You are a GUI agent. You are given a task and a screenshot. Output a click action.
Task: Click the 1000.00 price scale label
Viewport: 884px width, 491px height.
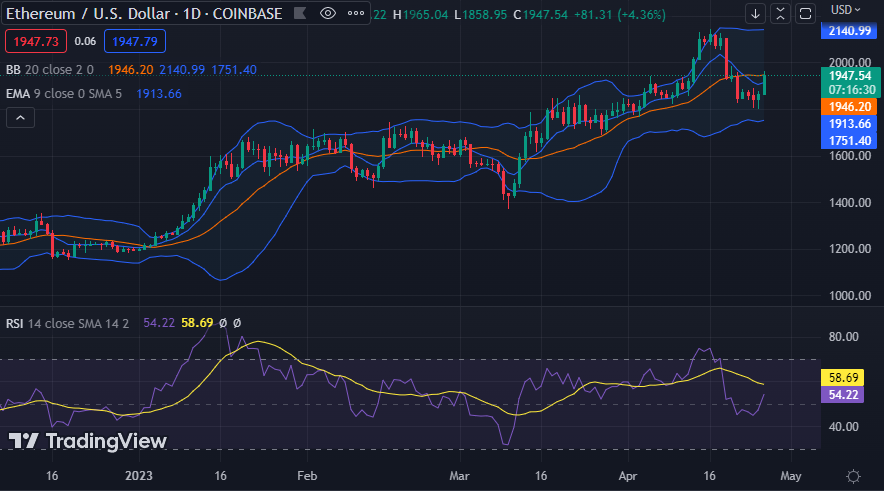tap(850, 296)
